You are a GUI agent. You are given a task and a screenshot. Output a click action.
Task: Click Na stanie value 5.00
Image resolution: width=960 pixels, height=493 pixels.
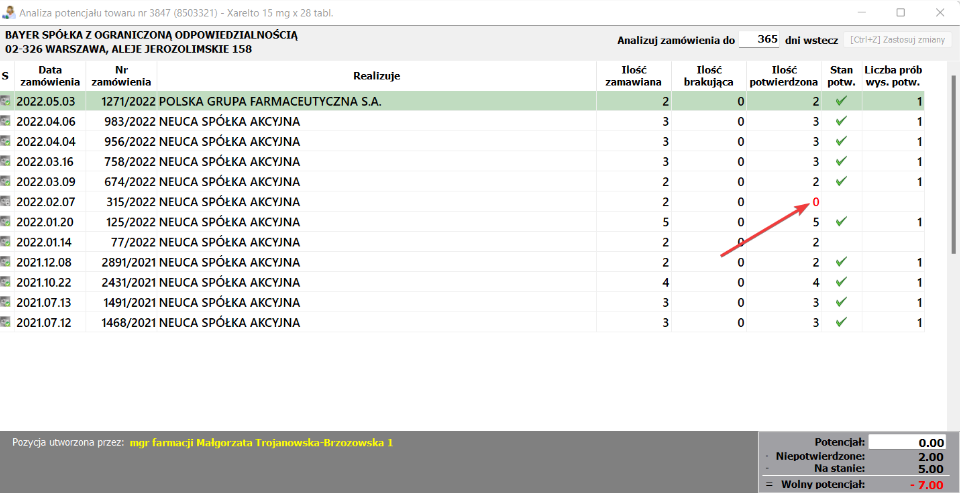coord(929,470)
